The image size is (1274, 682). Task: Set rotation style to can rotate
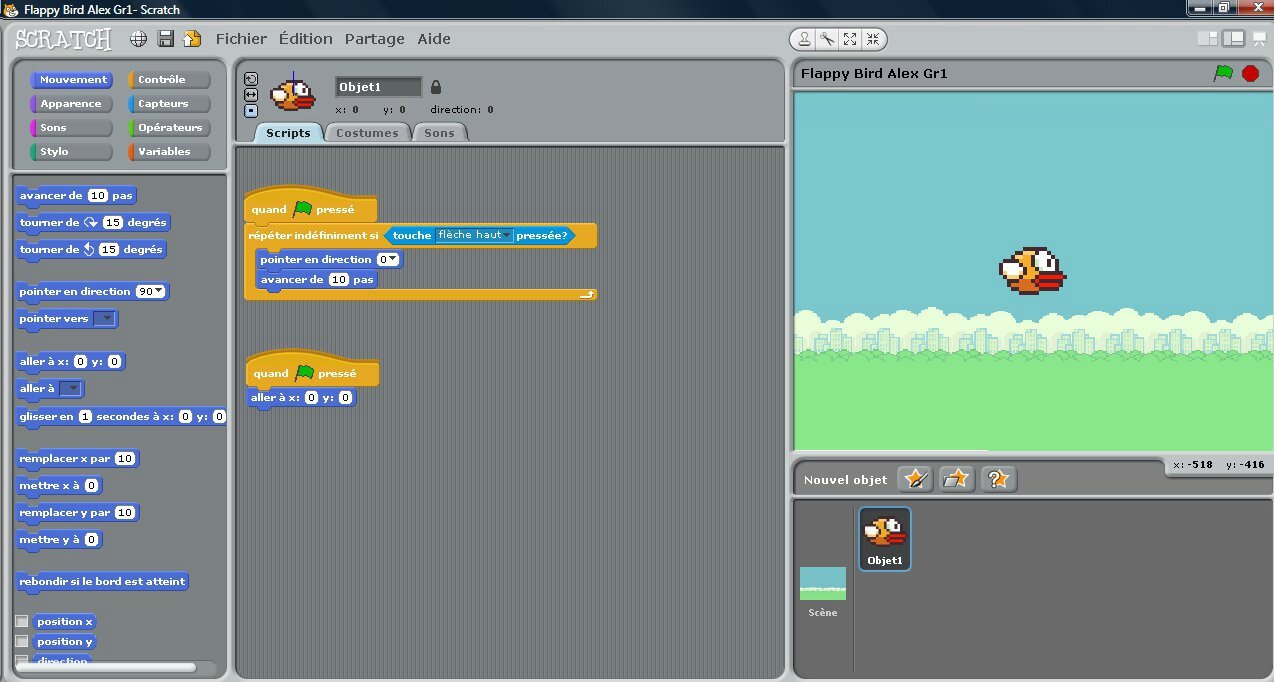[251, 79]
